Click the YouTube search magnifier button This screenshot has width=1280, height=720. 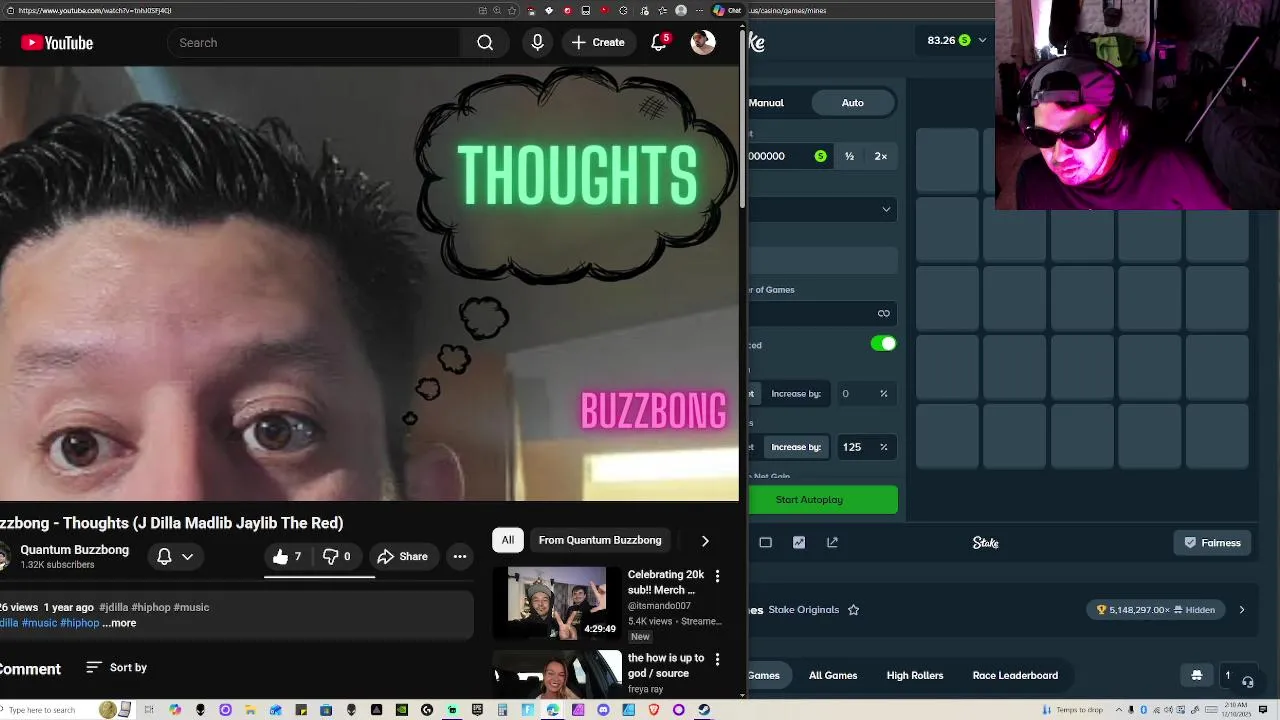[x=485, y=43]
